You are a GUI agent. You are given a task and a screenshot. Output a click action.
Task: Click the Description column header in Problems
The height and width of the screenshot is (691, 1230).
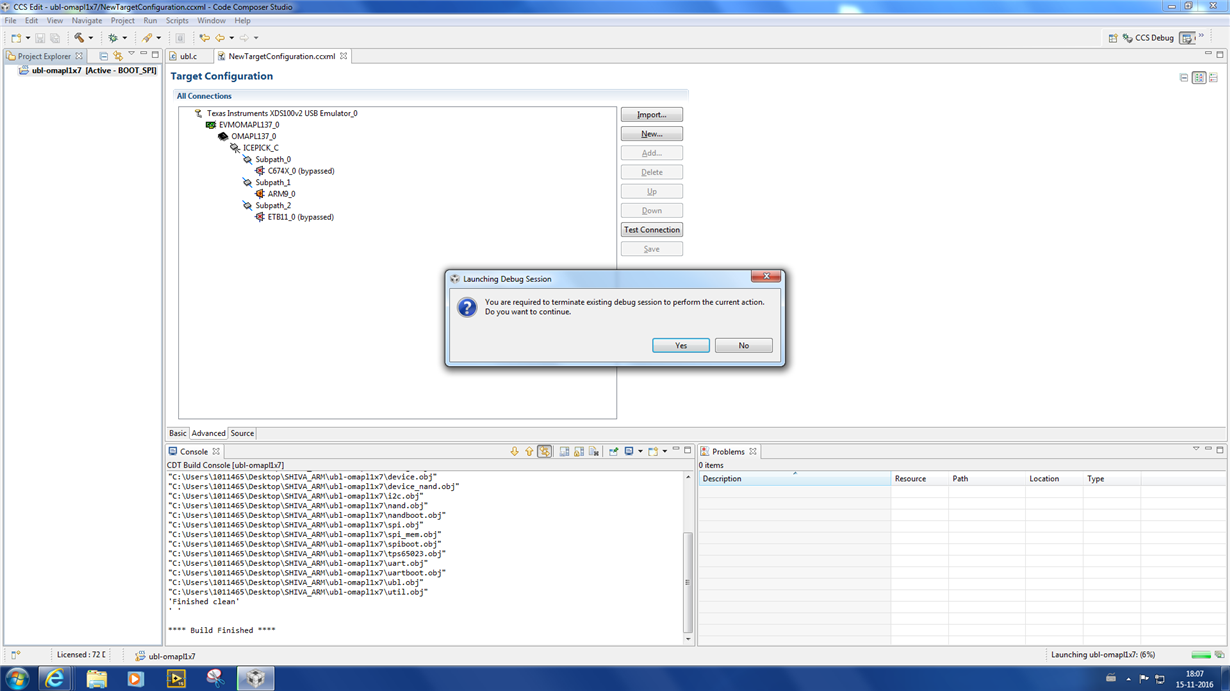(x=794, y=479)
